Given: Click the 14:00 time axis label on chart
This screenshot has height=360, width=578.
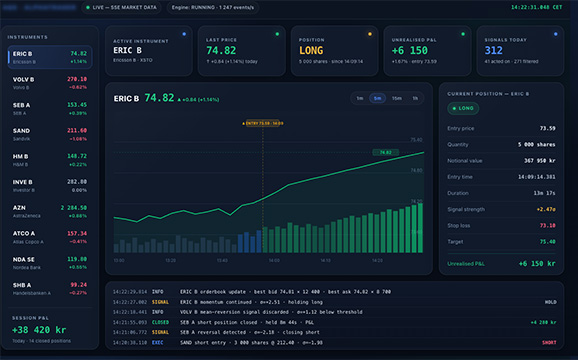Looking at the screenshot, I should coord(274,261).
